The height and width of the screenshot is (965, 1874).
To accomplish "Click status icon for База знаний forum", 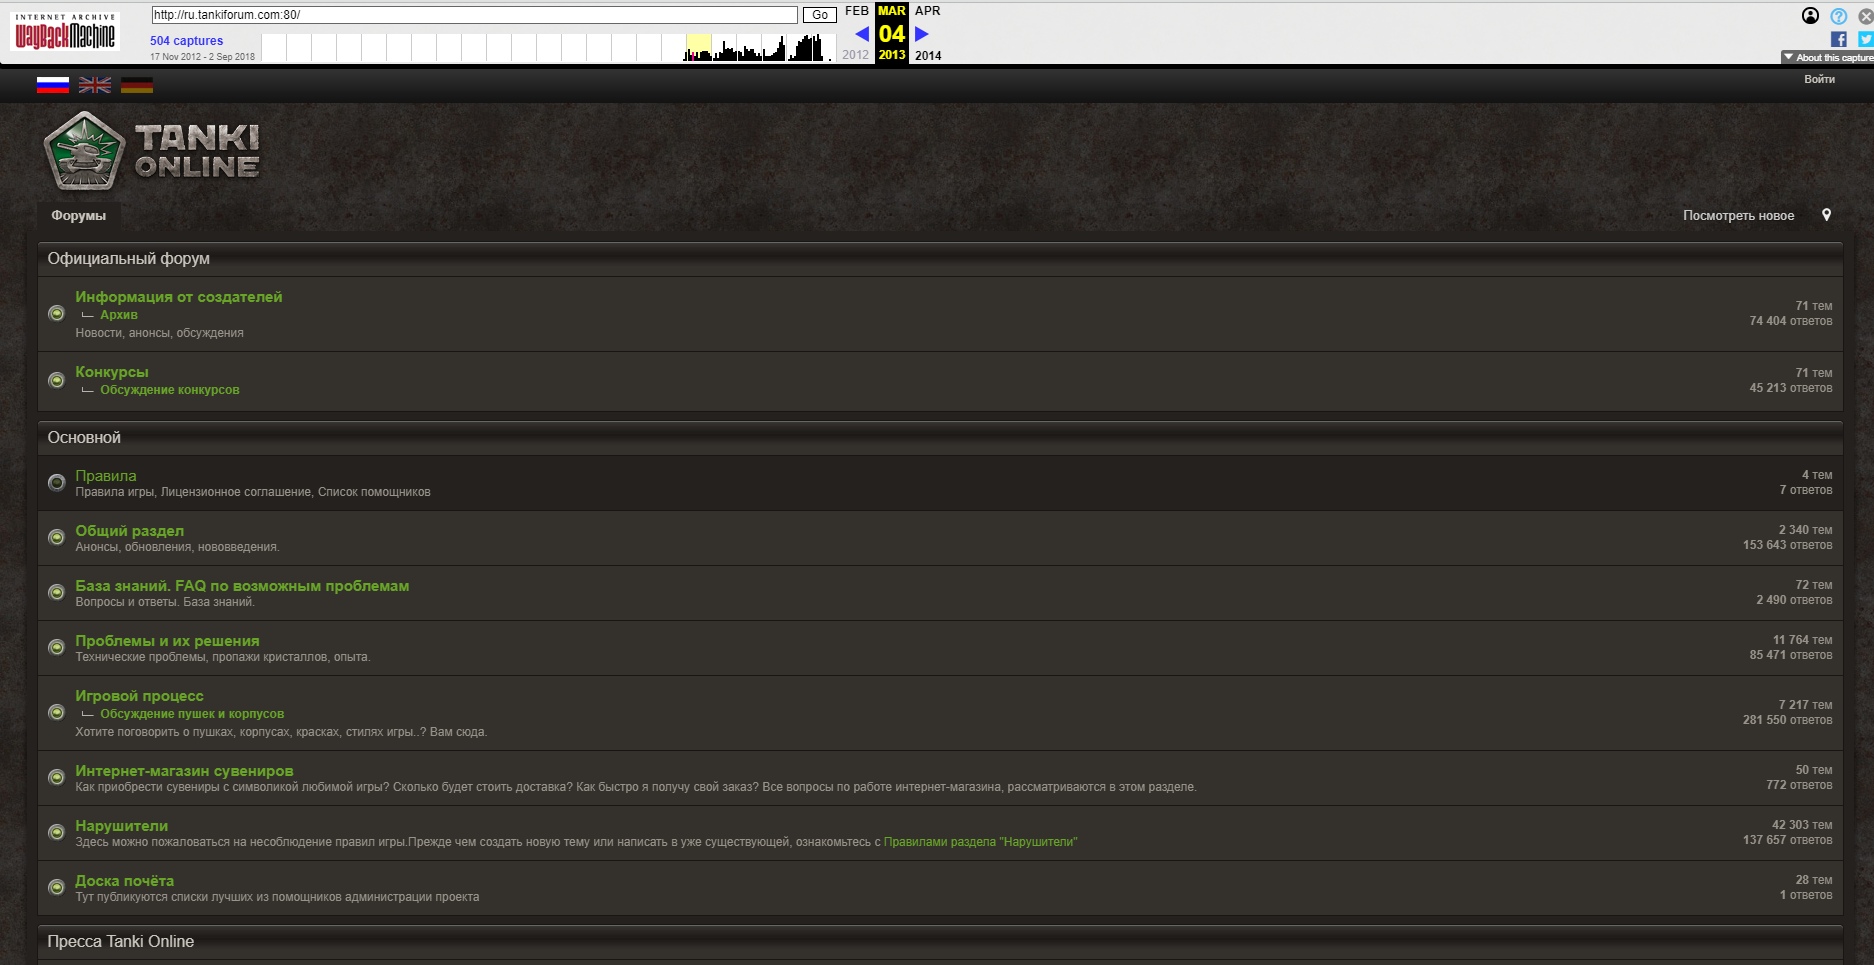I will (x=57, y=593).
